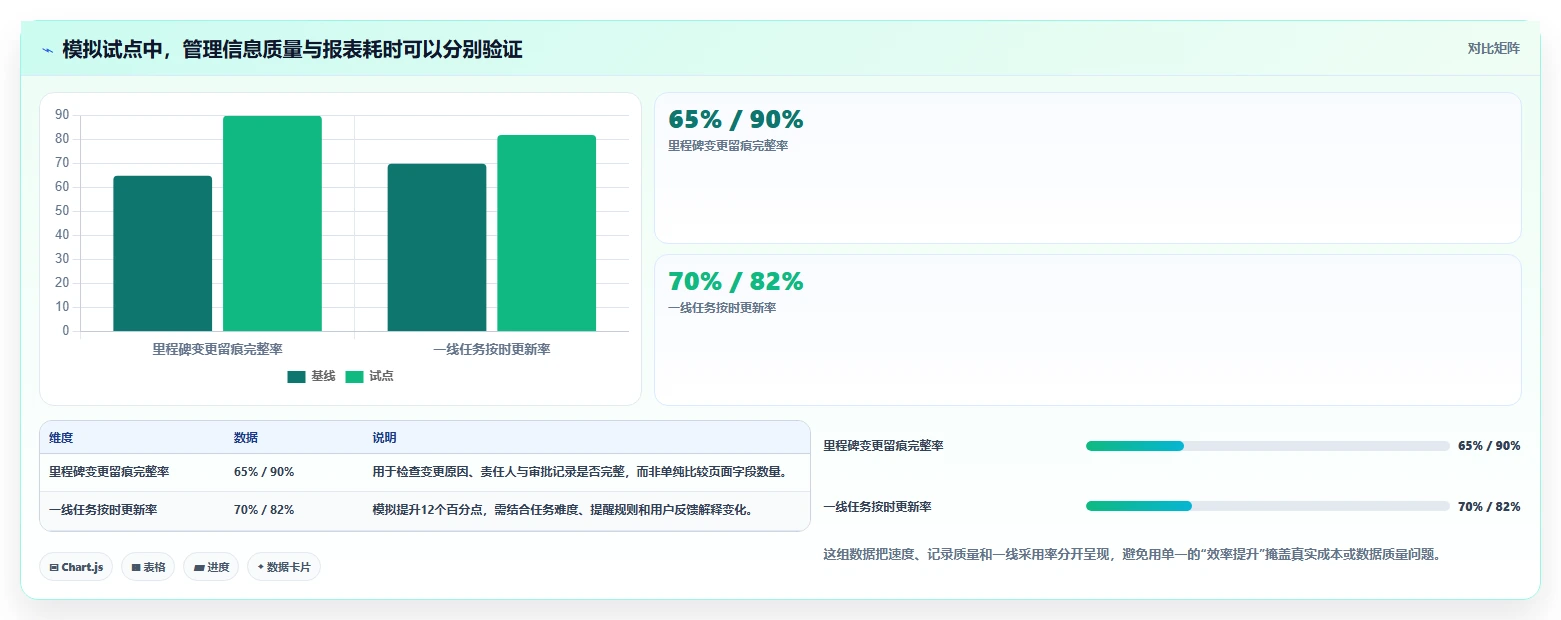This screenshot has width=1561, height=620.
Task: Click the 维度 column header
Action: click(61, 438)
